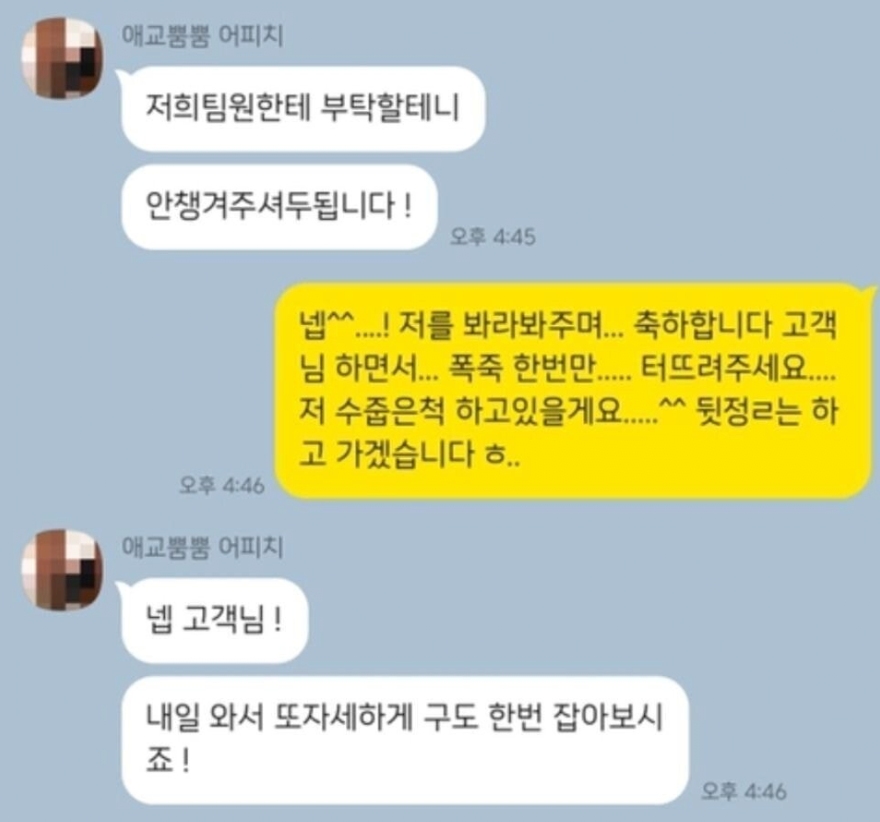Tap the top sender name 애교뿜뿜 어피치
The image size is (880, 822).
click(x=202, y=36)
